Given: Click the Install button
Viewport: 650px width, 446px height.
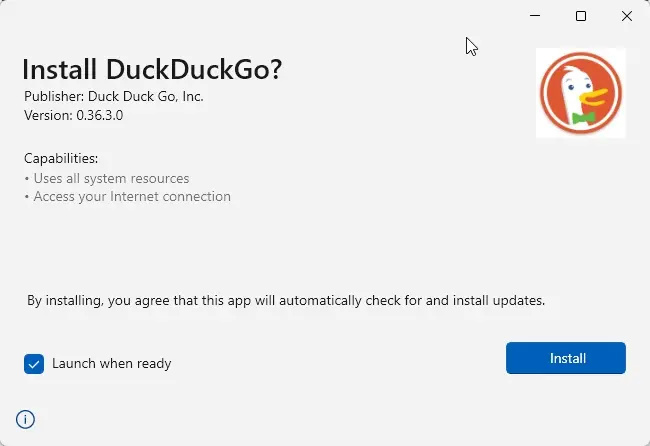Looking at the screenshot, I should click(566, 358).
